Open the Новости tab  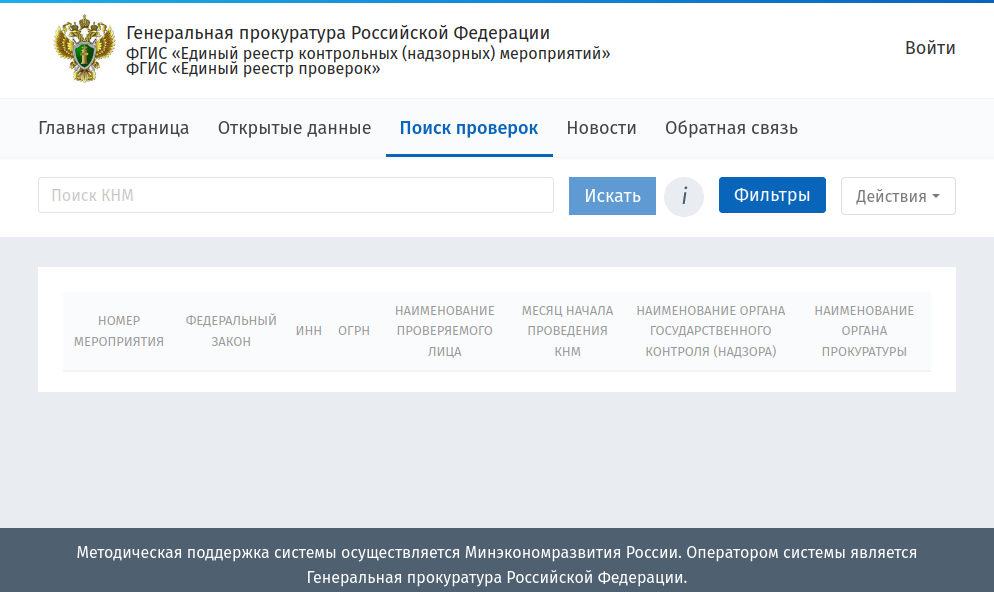point(602,128)
